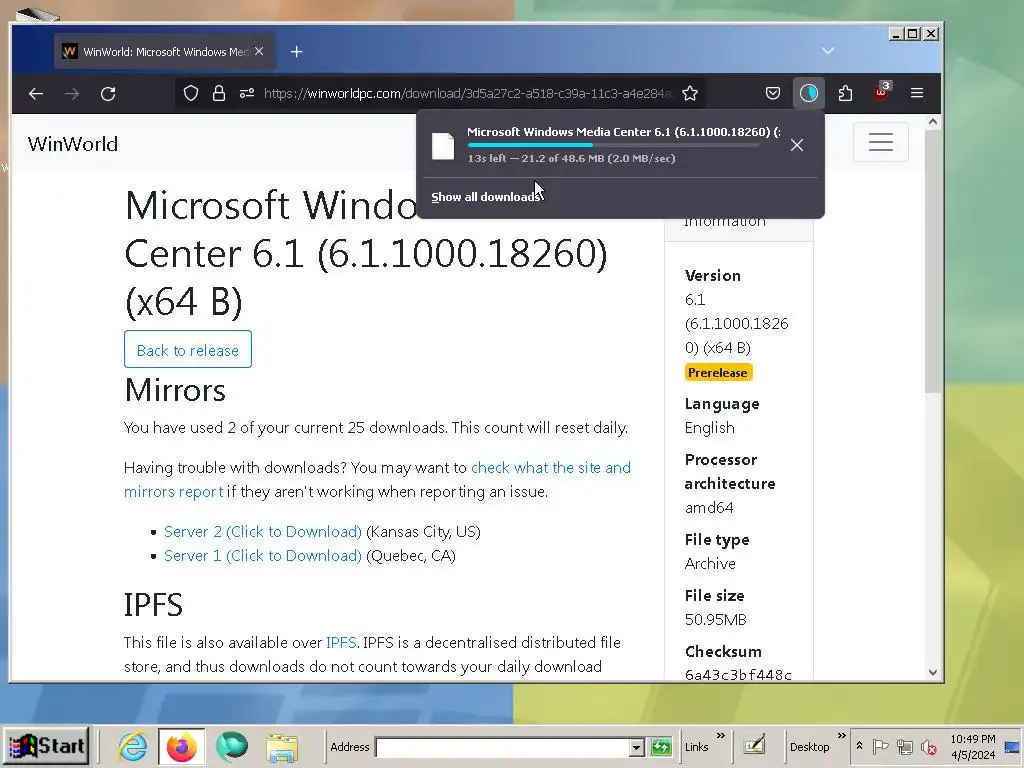The height and width of the screenshot is (768, 1024).
Task: Click the network tray icon
Action: click(x=904, y=746)
